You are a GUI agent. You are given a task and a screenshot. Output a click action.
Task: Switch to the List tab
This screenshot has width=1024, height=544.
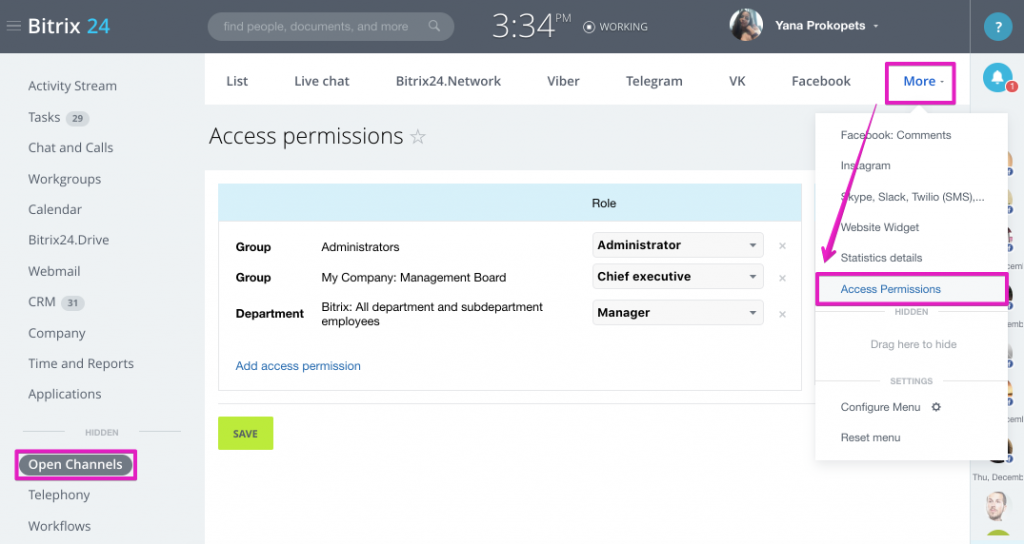coord(237,81)
